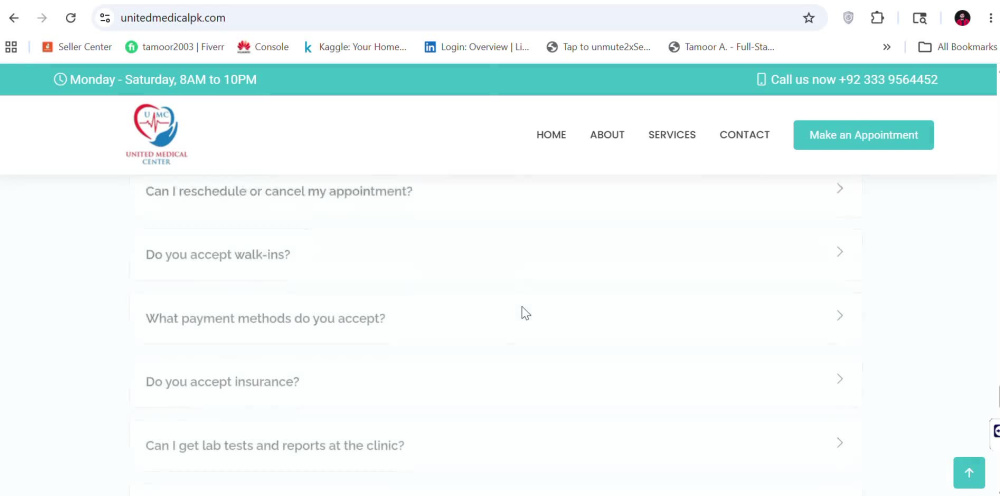Open 'Do you accept walk-ins?' question
This screenshot has width=1000, height=496.
[217, 254]
